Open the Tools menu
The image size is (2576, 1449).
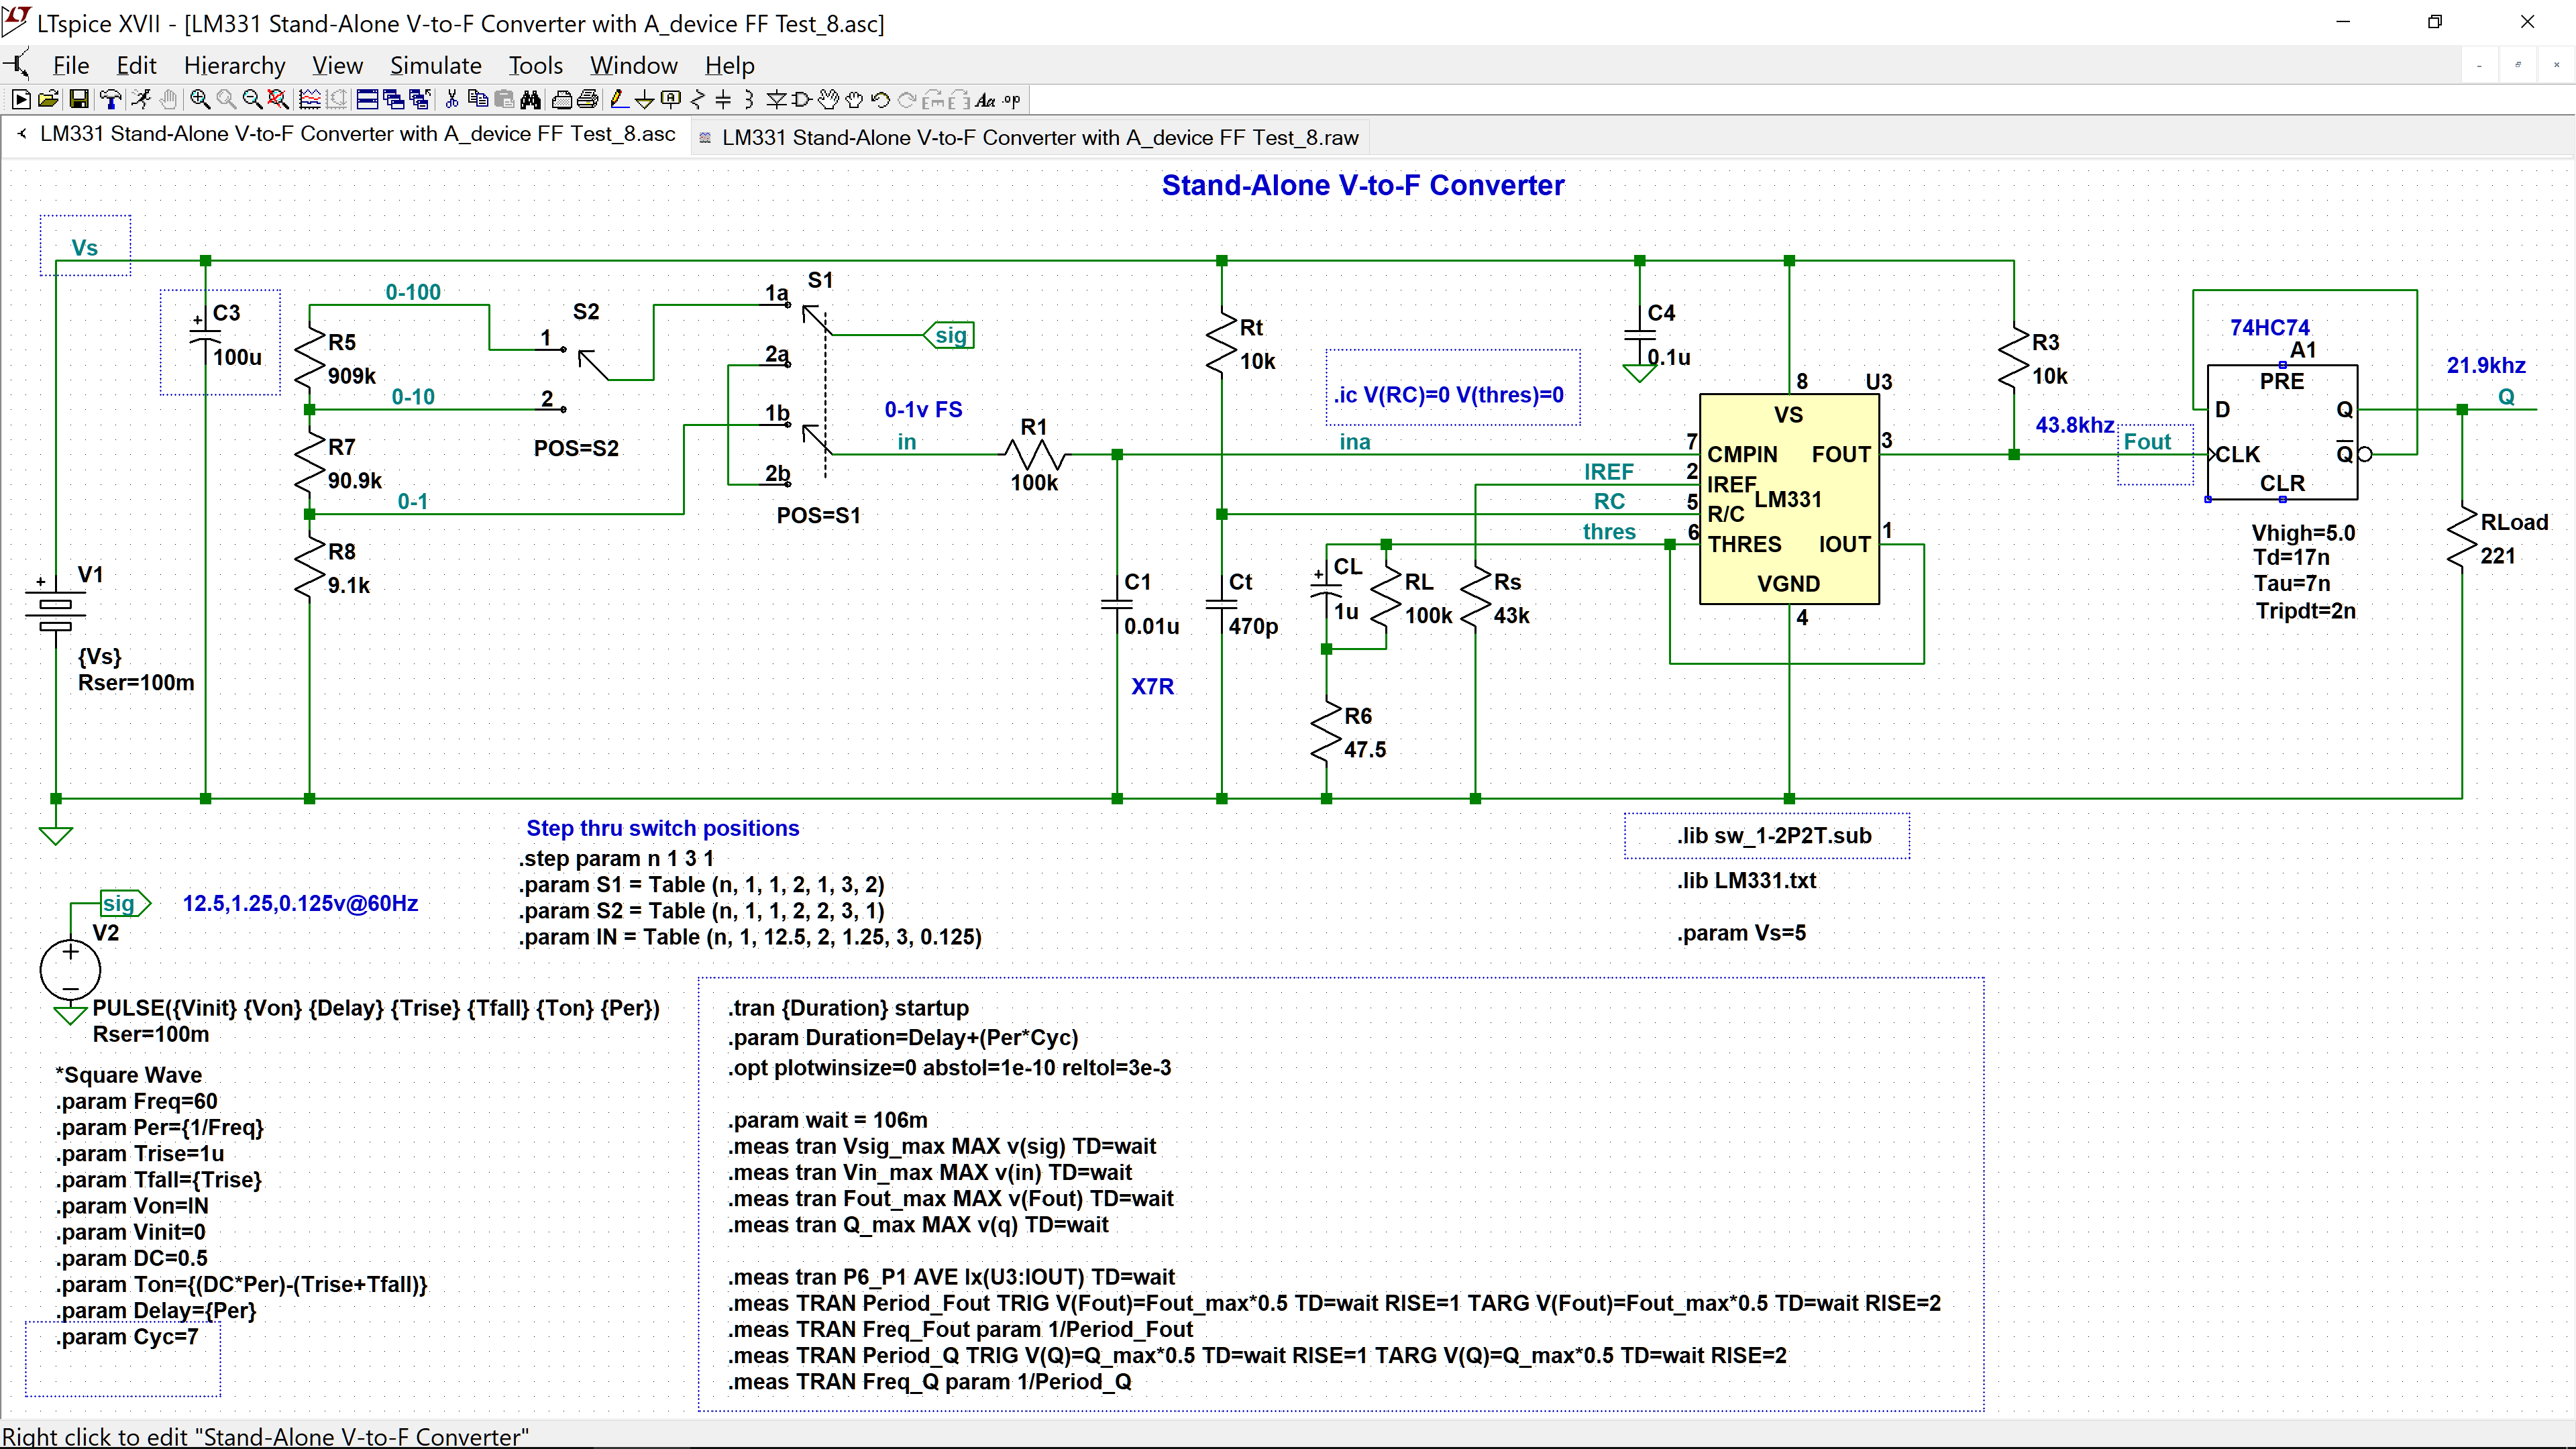pyautogui.click(x=535, y=66)
